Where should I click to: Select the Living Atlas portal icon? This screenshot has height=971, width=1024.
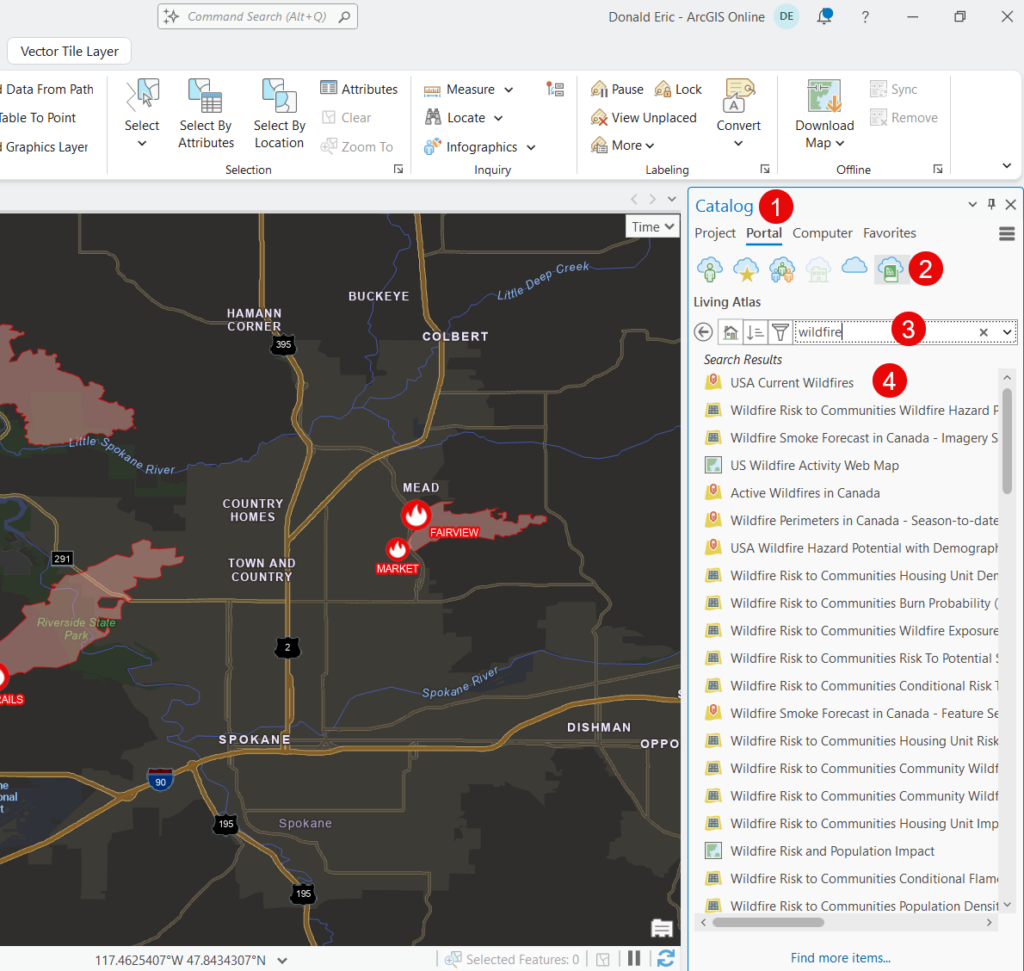pos(891,268)
